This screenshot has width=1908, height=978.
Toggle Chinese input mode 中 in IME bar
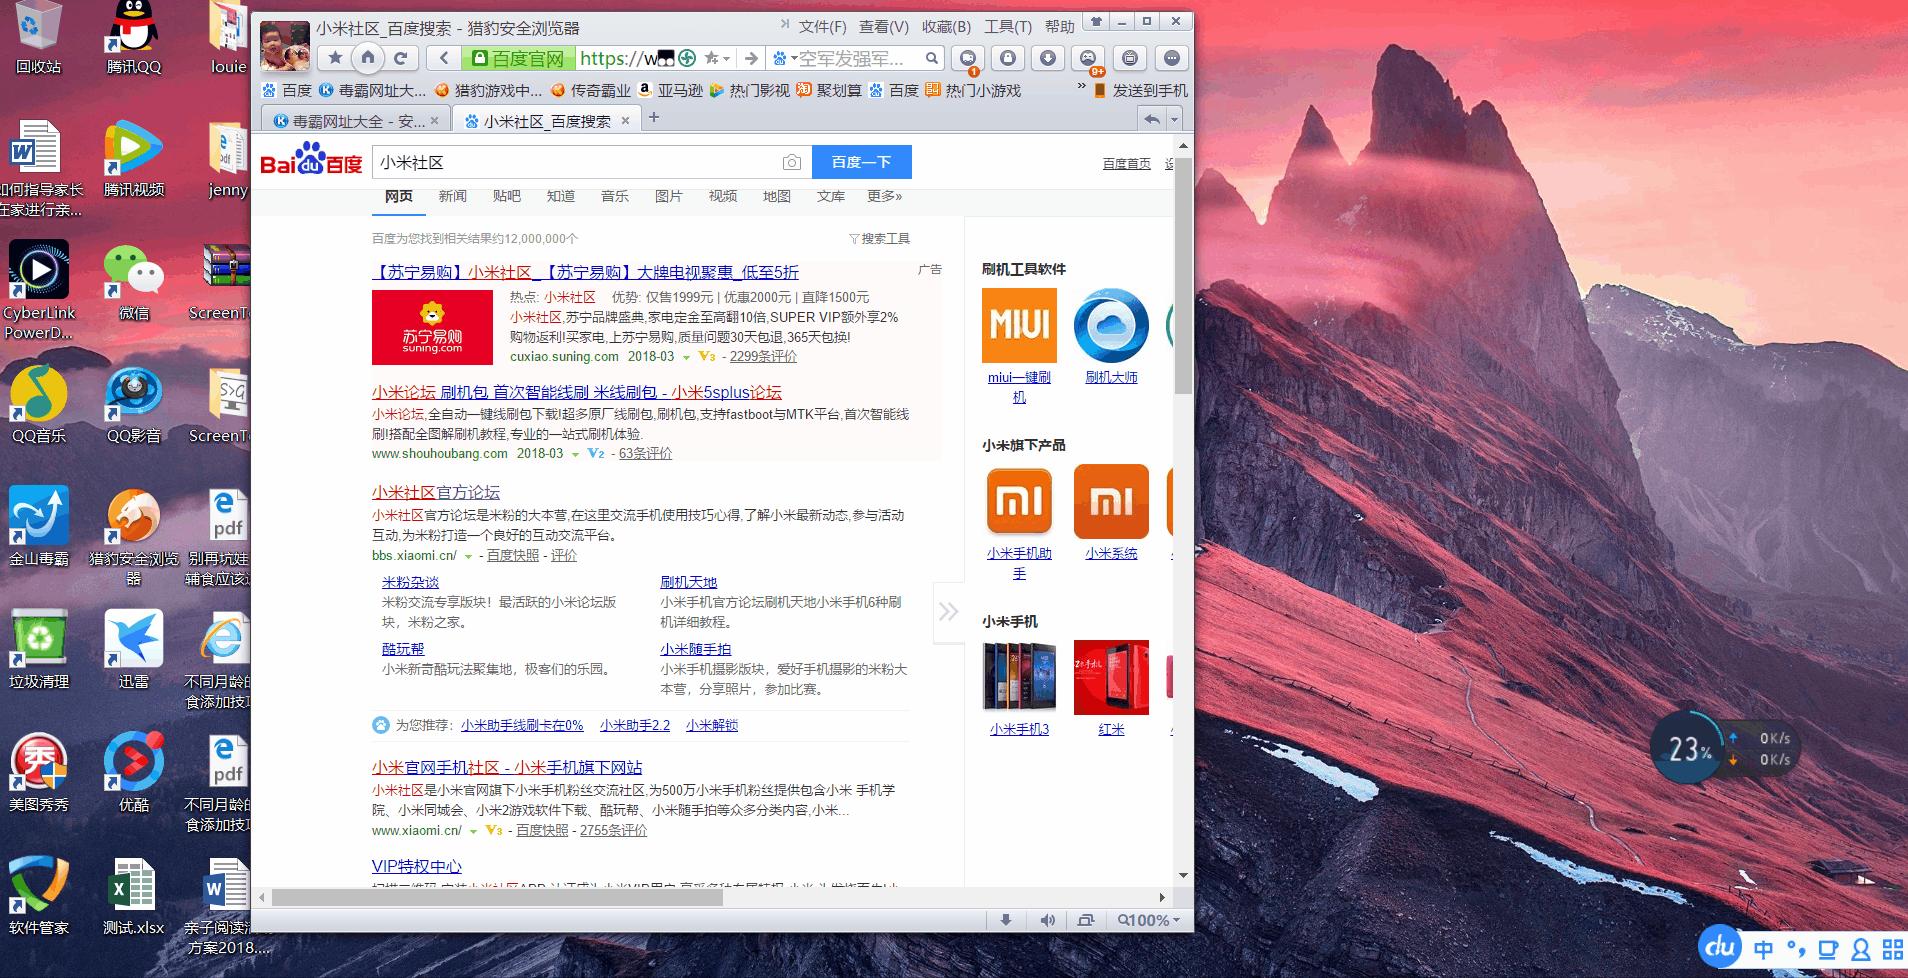pos(1763,949)
